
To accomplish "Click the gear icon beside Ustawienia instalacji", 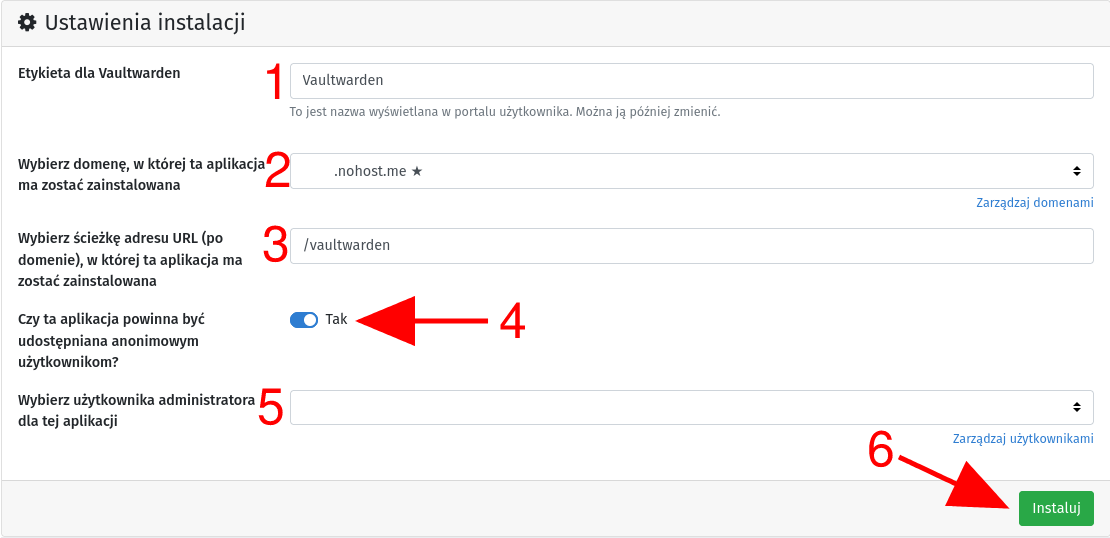I will tap(27, 21).
